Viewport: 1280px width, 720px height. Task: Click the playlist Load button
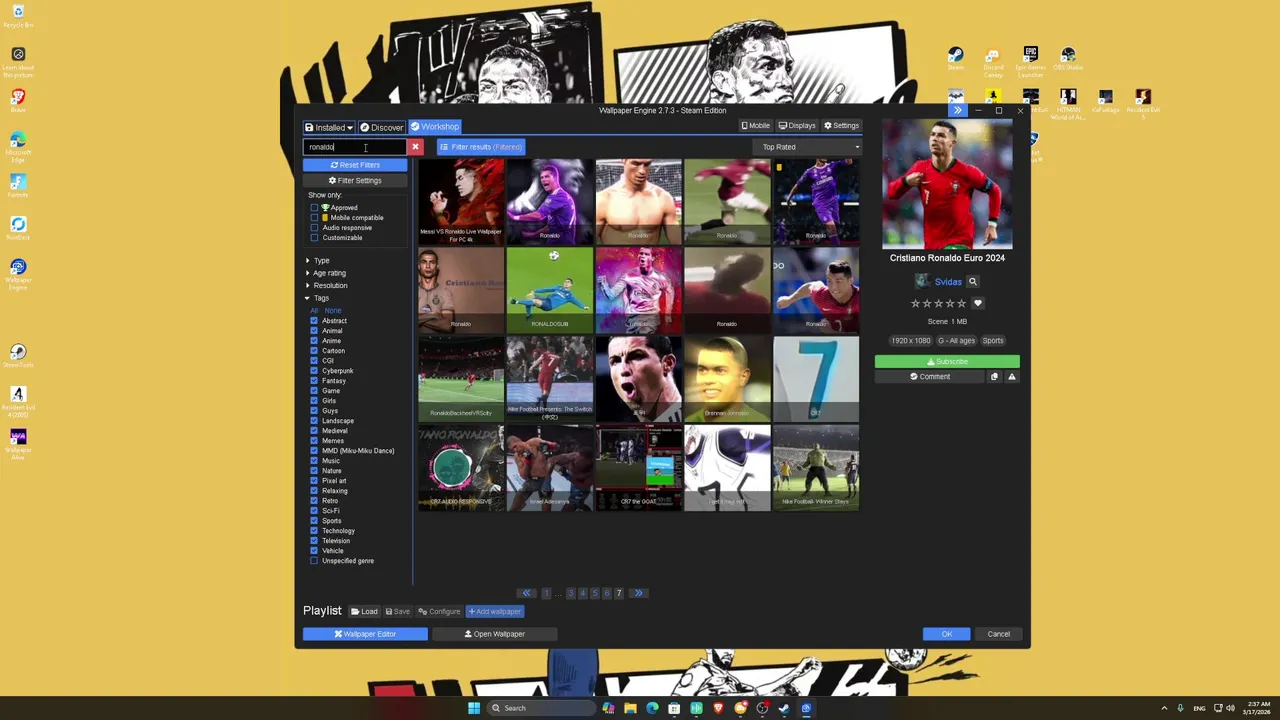click(x=364, y=612)
